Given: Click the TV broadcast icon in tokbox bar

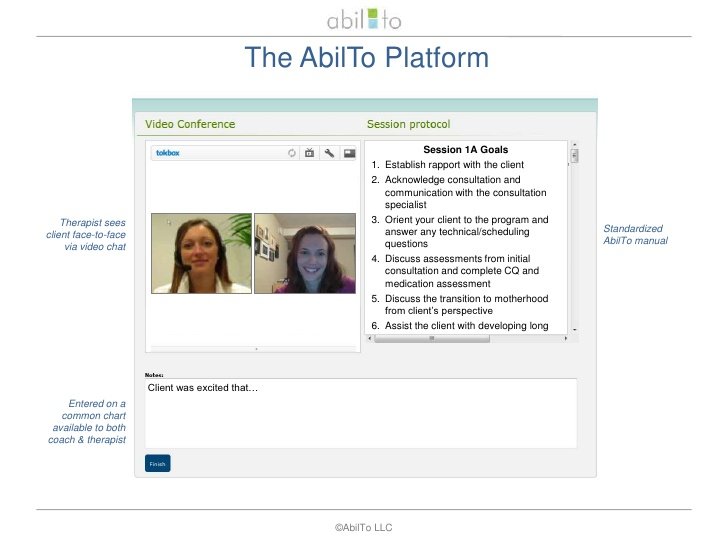Looking at the screenshot, I should click(310, 153).
